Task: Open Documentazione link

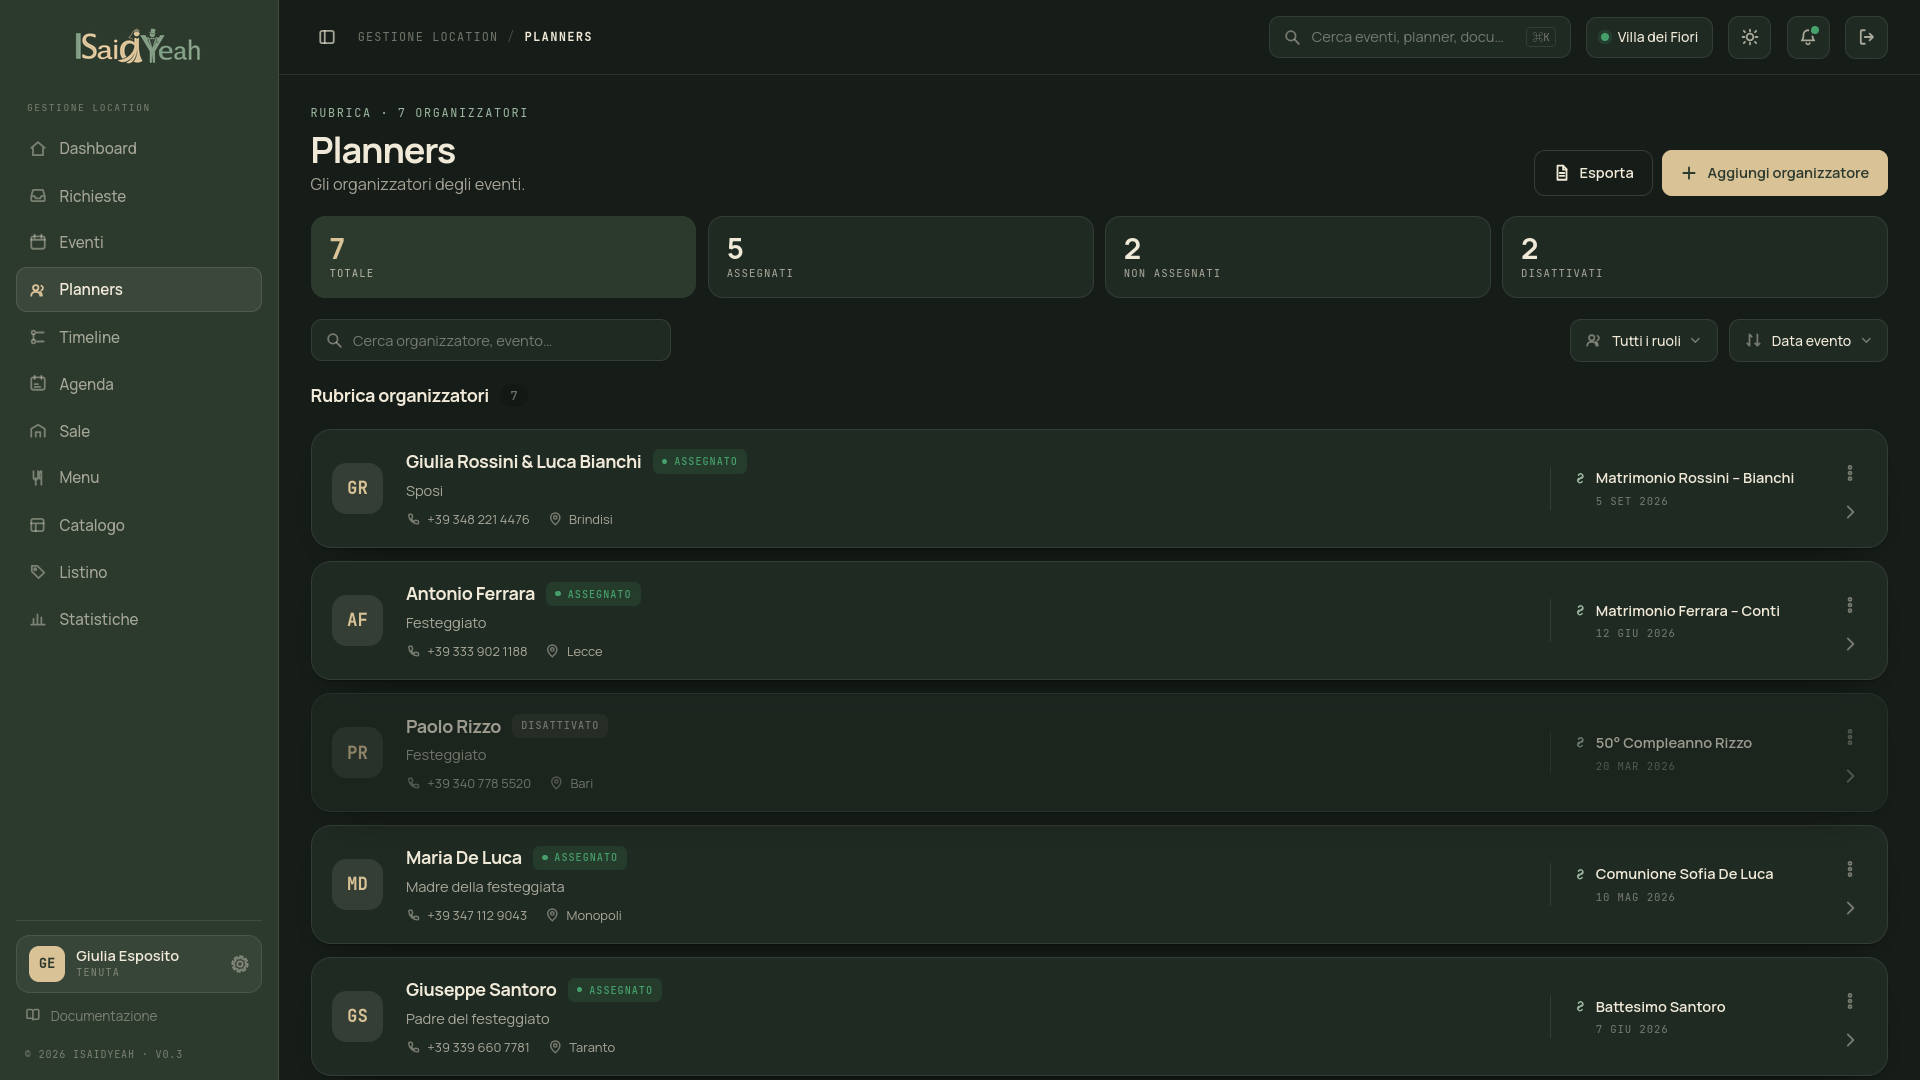Action: [x=104, y=1015]
